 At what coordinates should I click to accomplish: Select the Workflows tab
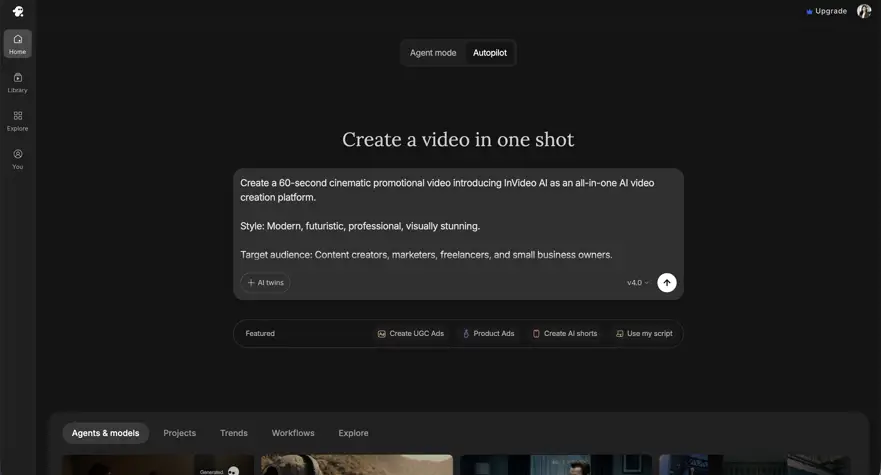[x=293, y=433]
